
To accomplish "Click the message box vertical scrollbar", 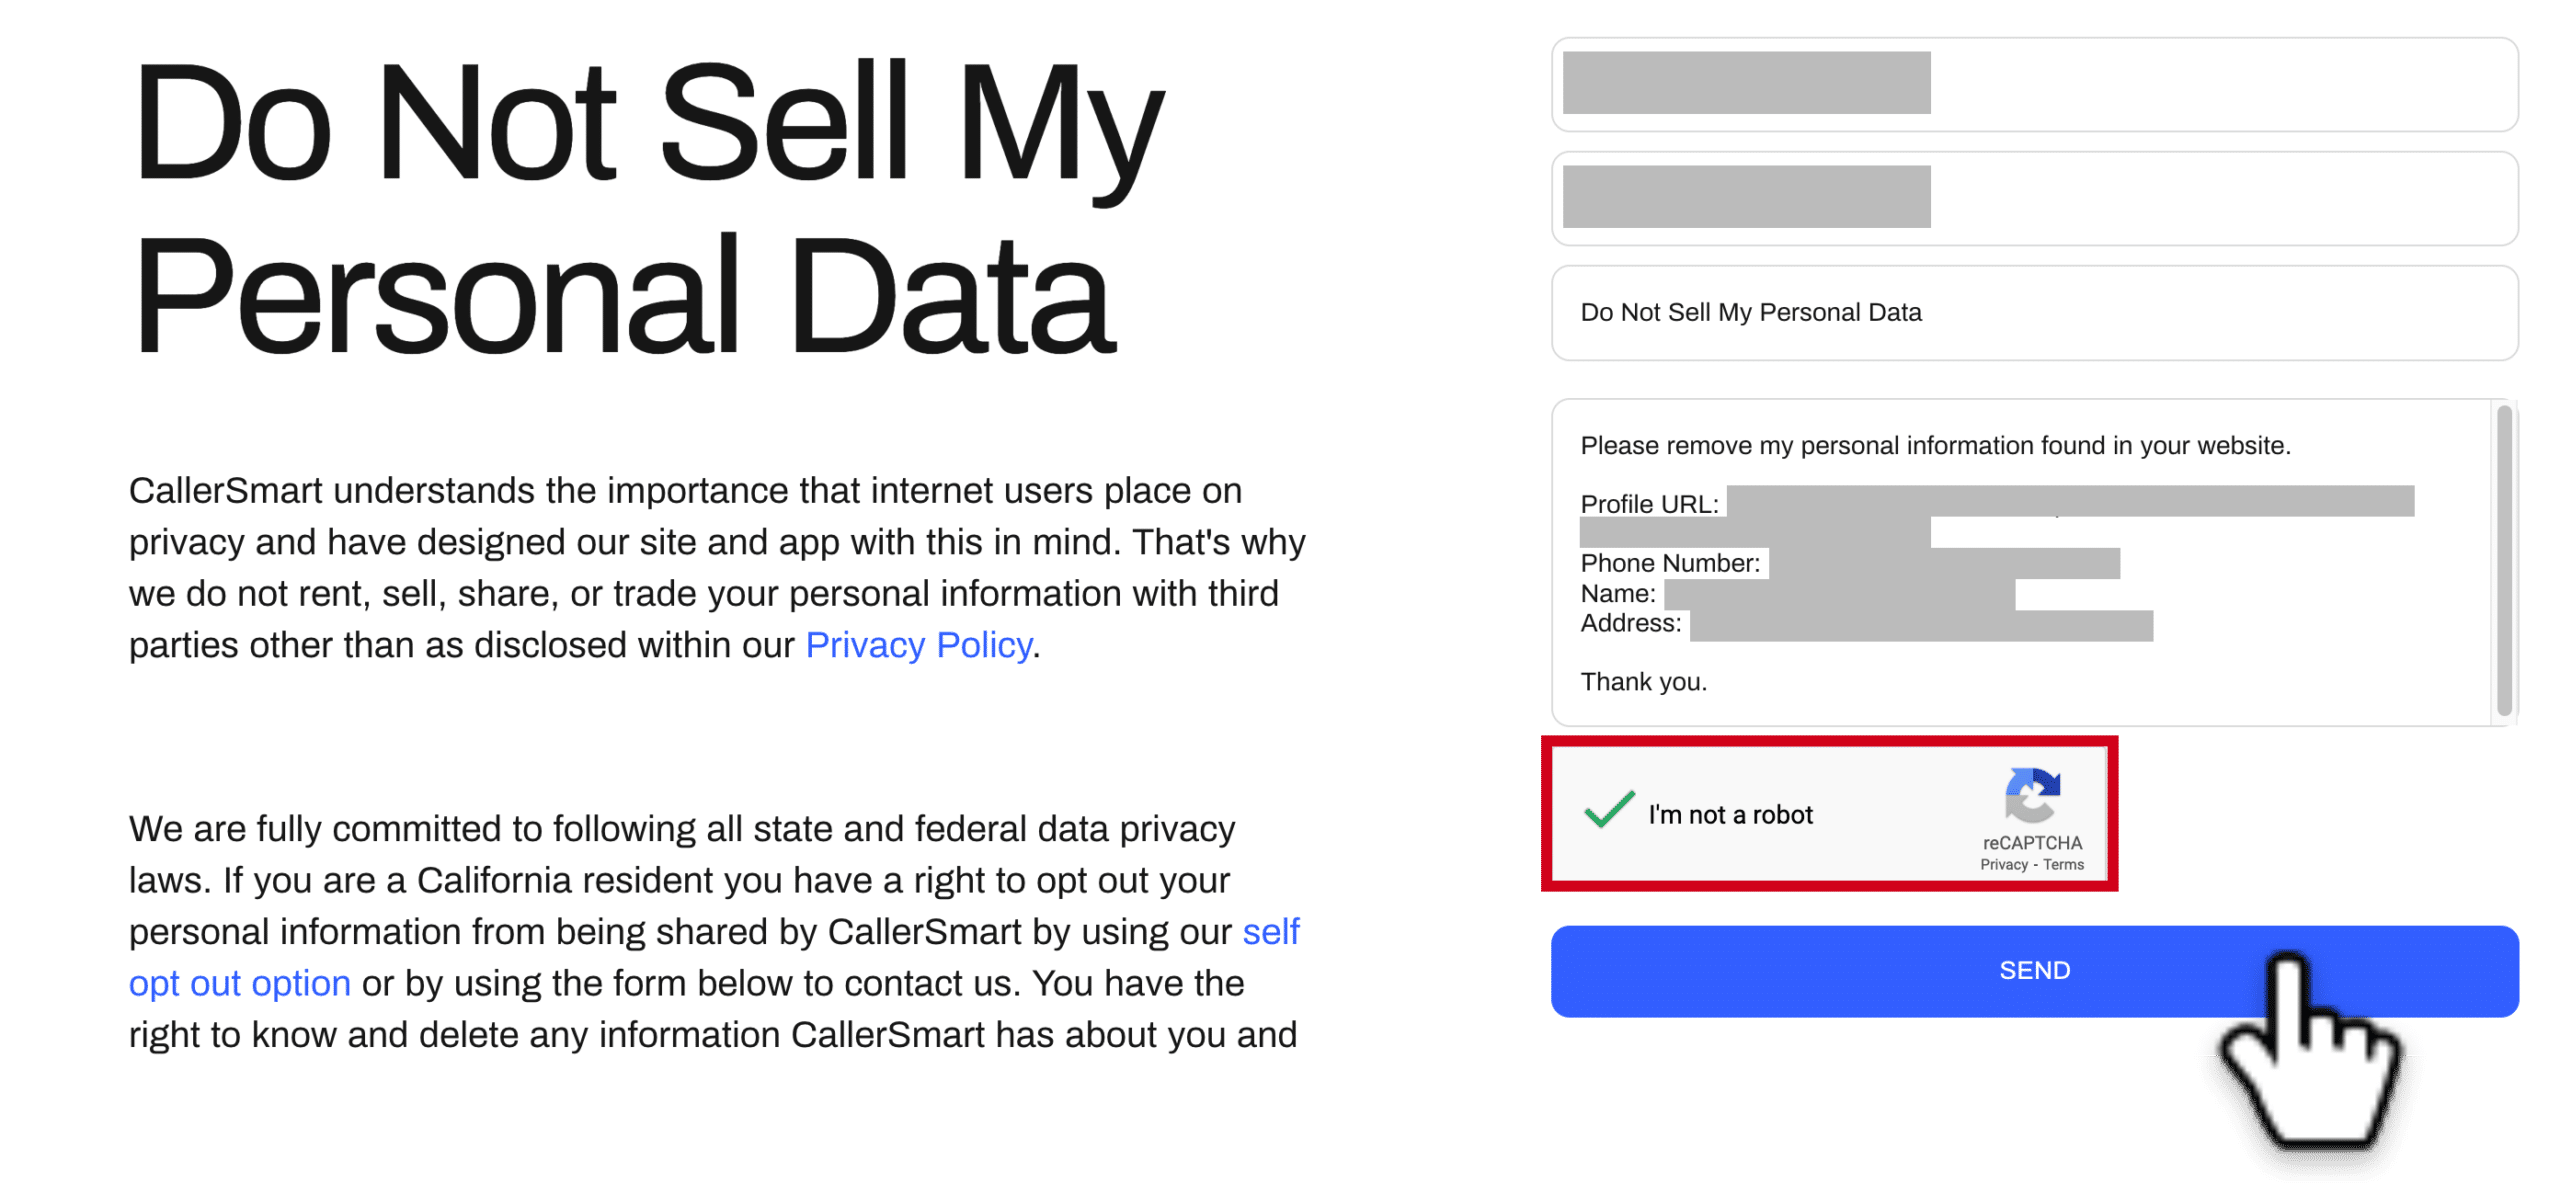I will coord(2503,560).
